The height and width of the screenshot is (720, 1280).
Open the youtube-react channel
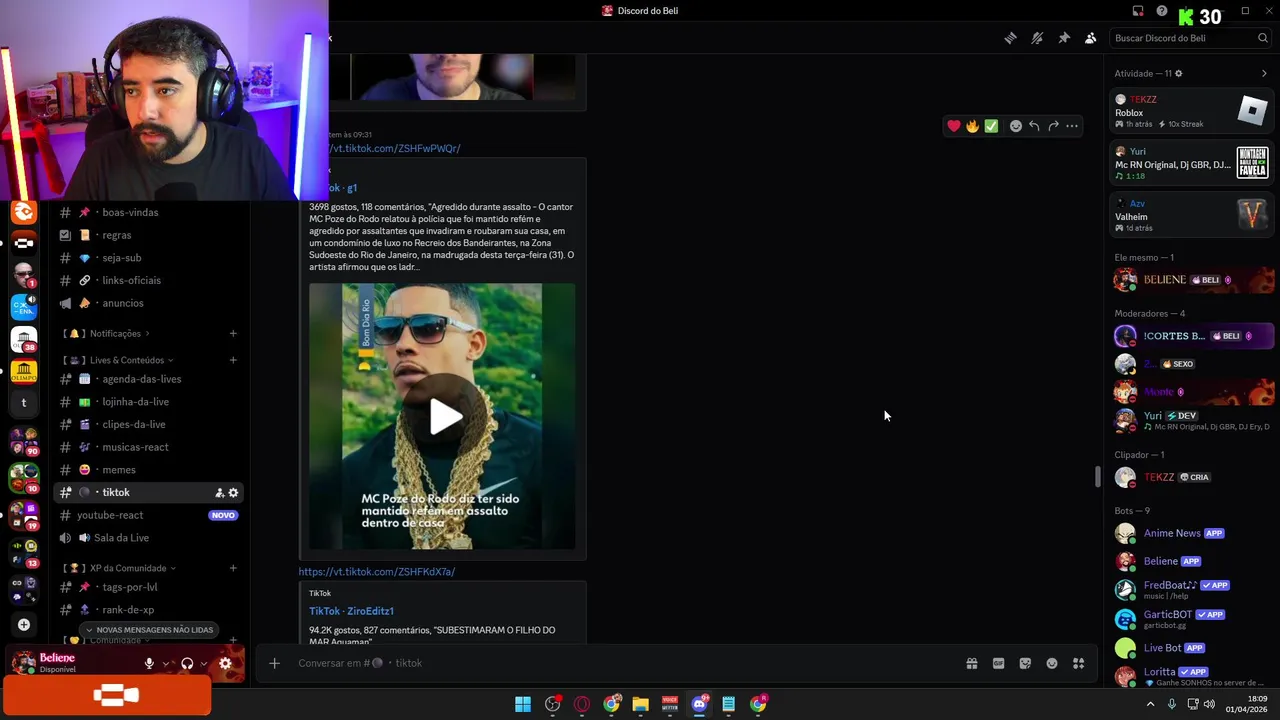(x=110, y=515)
